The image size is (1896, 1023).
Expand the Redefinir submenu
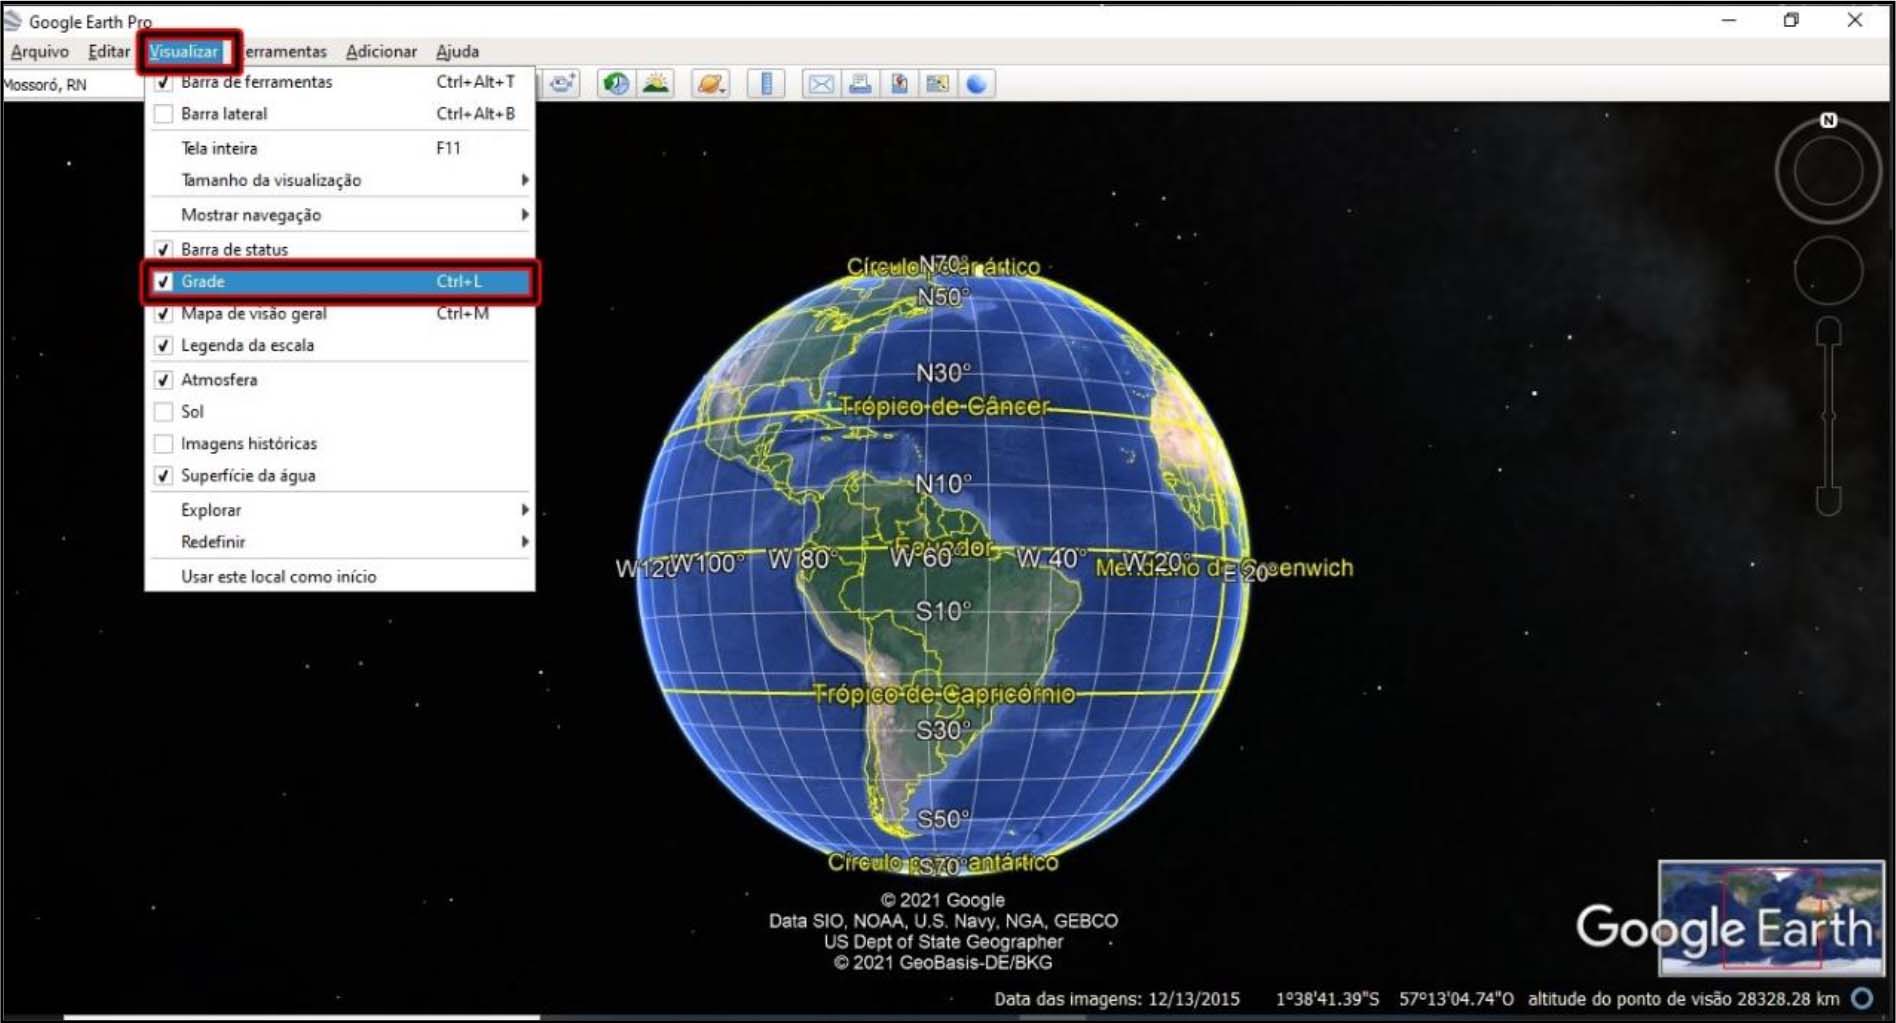coord(340,542)
